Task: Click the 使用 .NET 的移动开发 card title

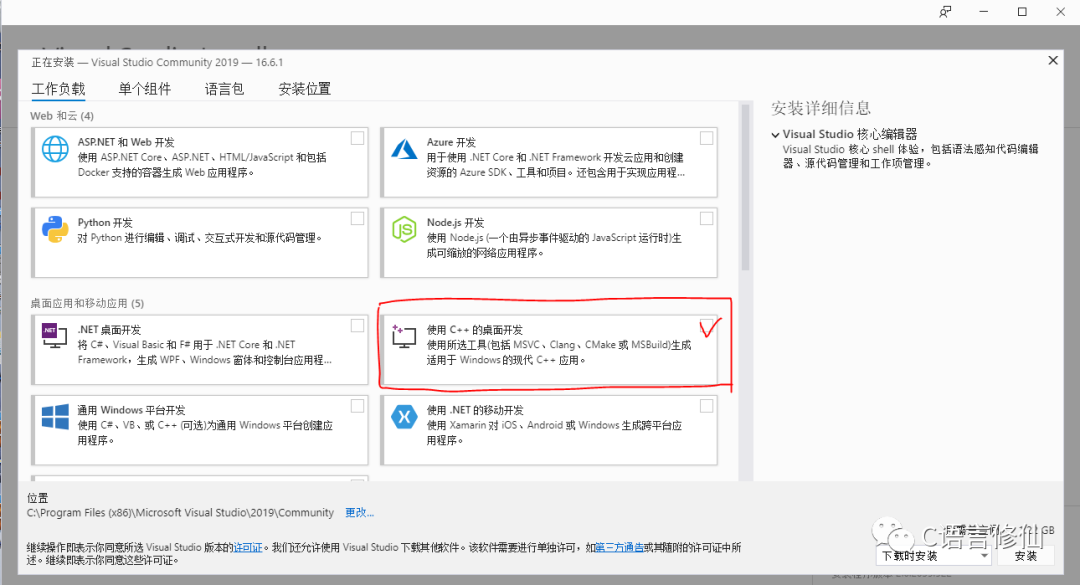Action: point(475,410)
